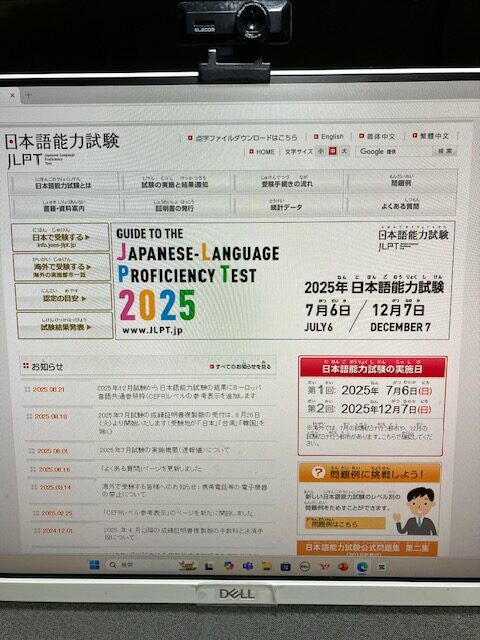Open the 日本語能力試験とは menu item

(63, 183)
